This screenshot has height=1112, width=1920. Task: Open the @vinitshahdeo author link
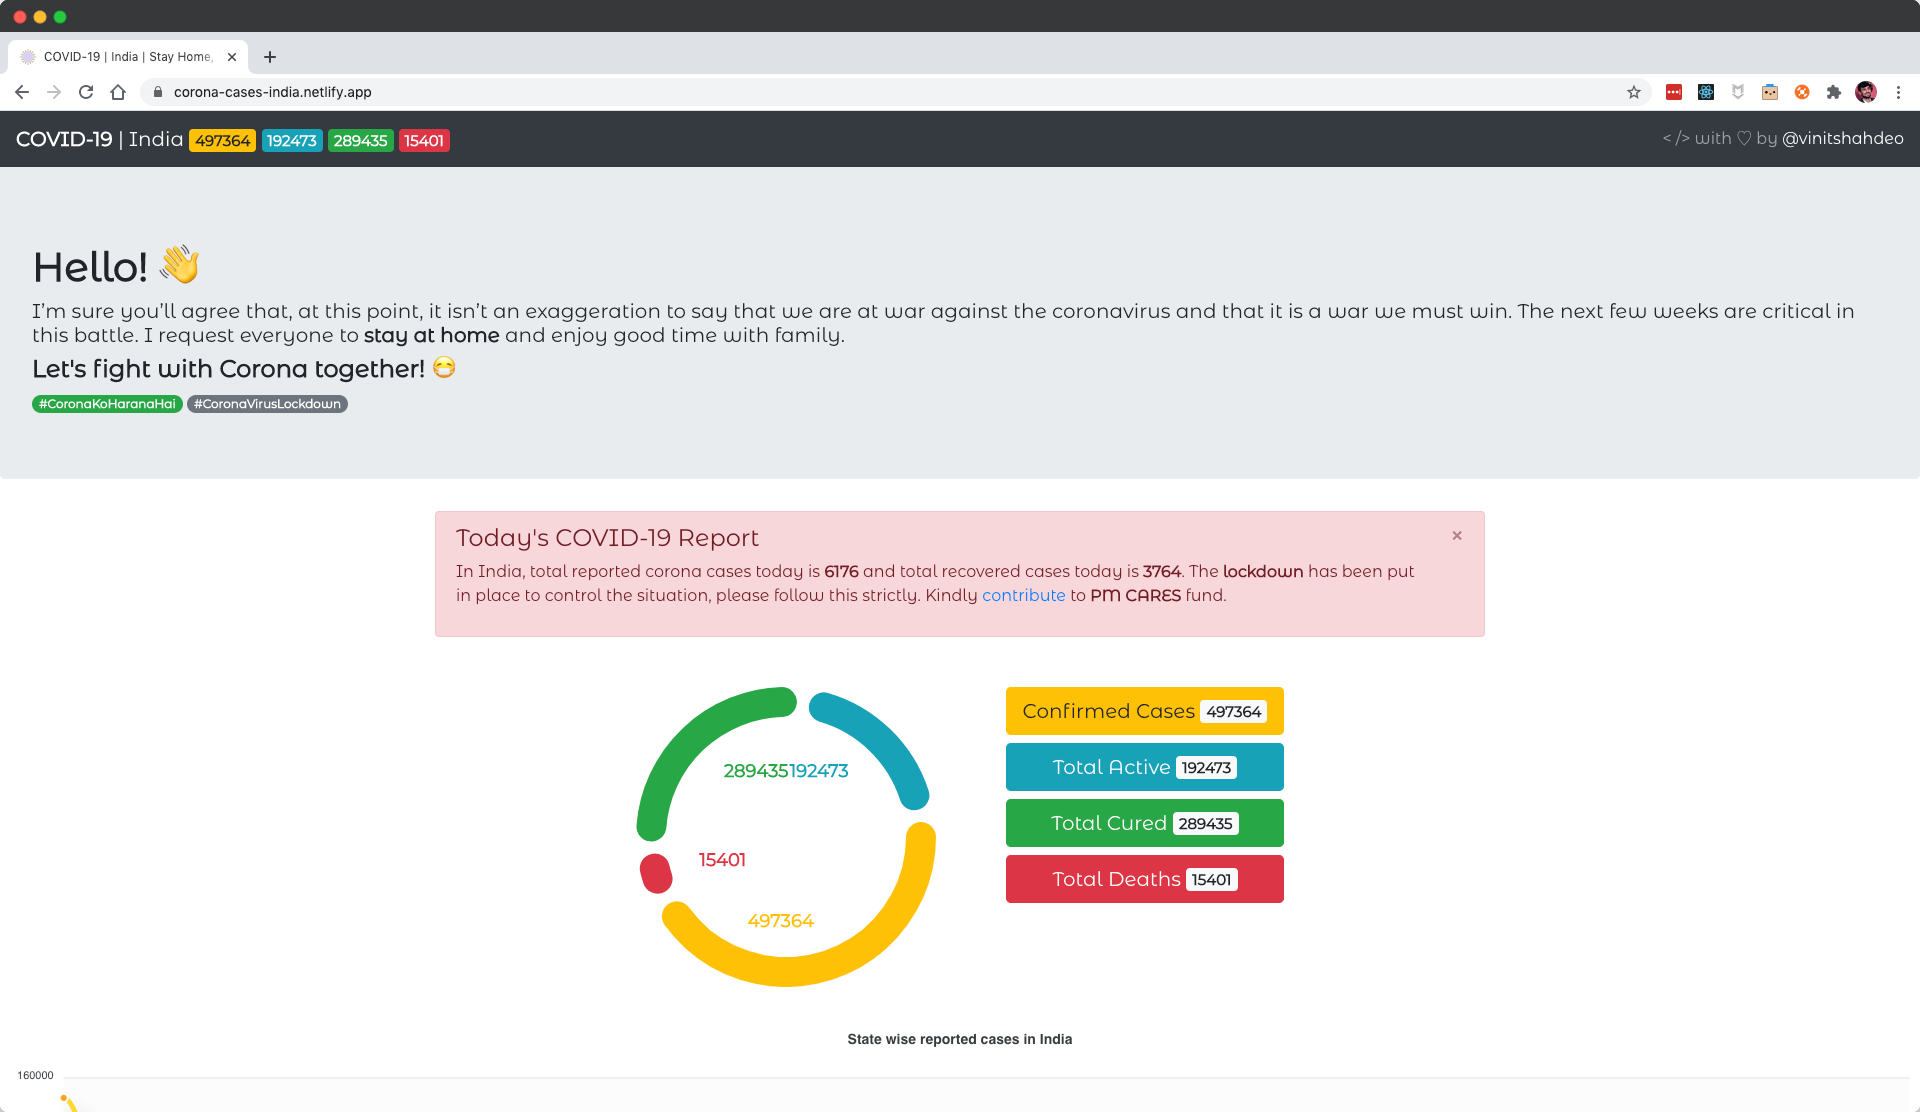pyautogui.click(x=1842, y=139)
